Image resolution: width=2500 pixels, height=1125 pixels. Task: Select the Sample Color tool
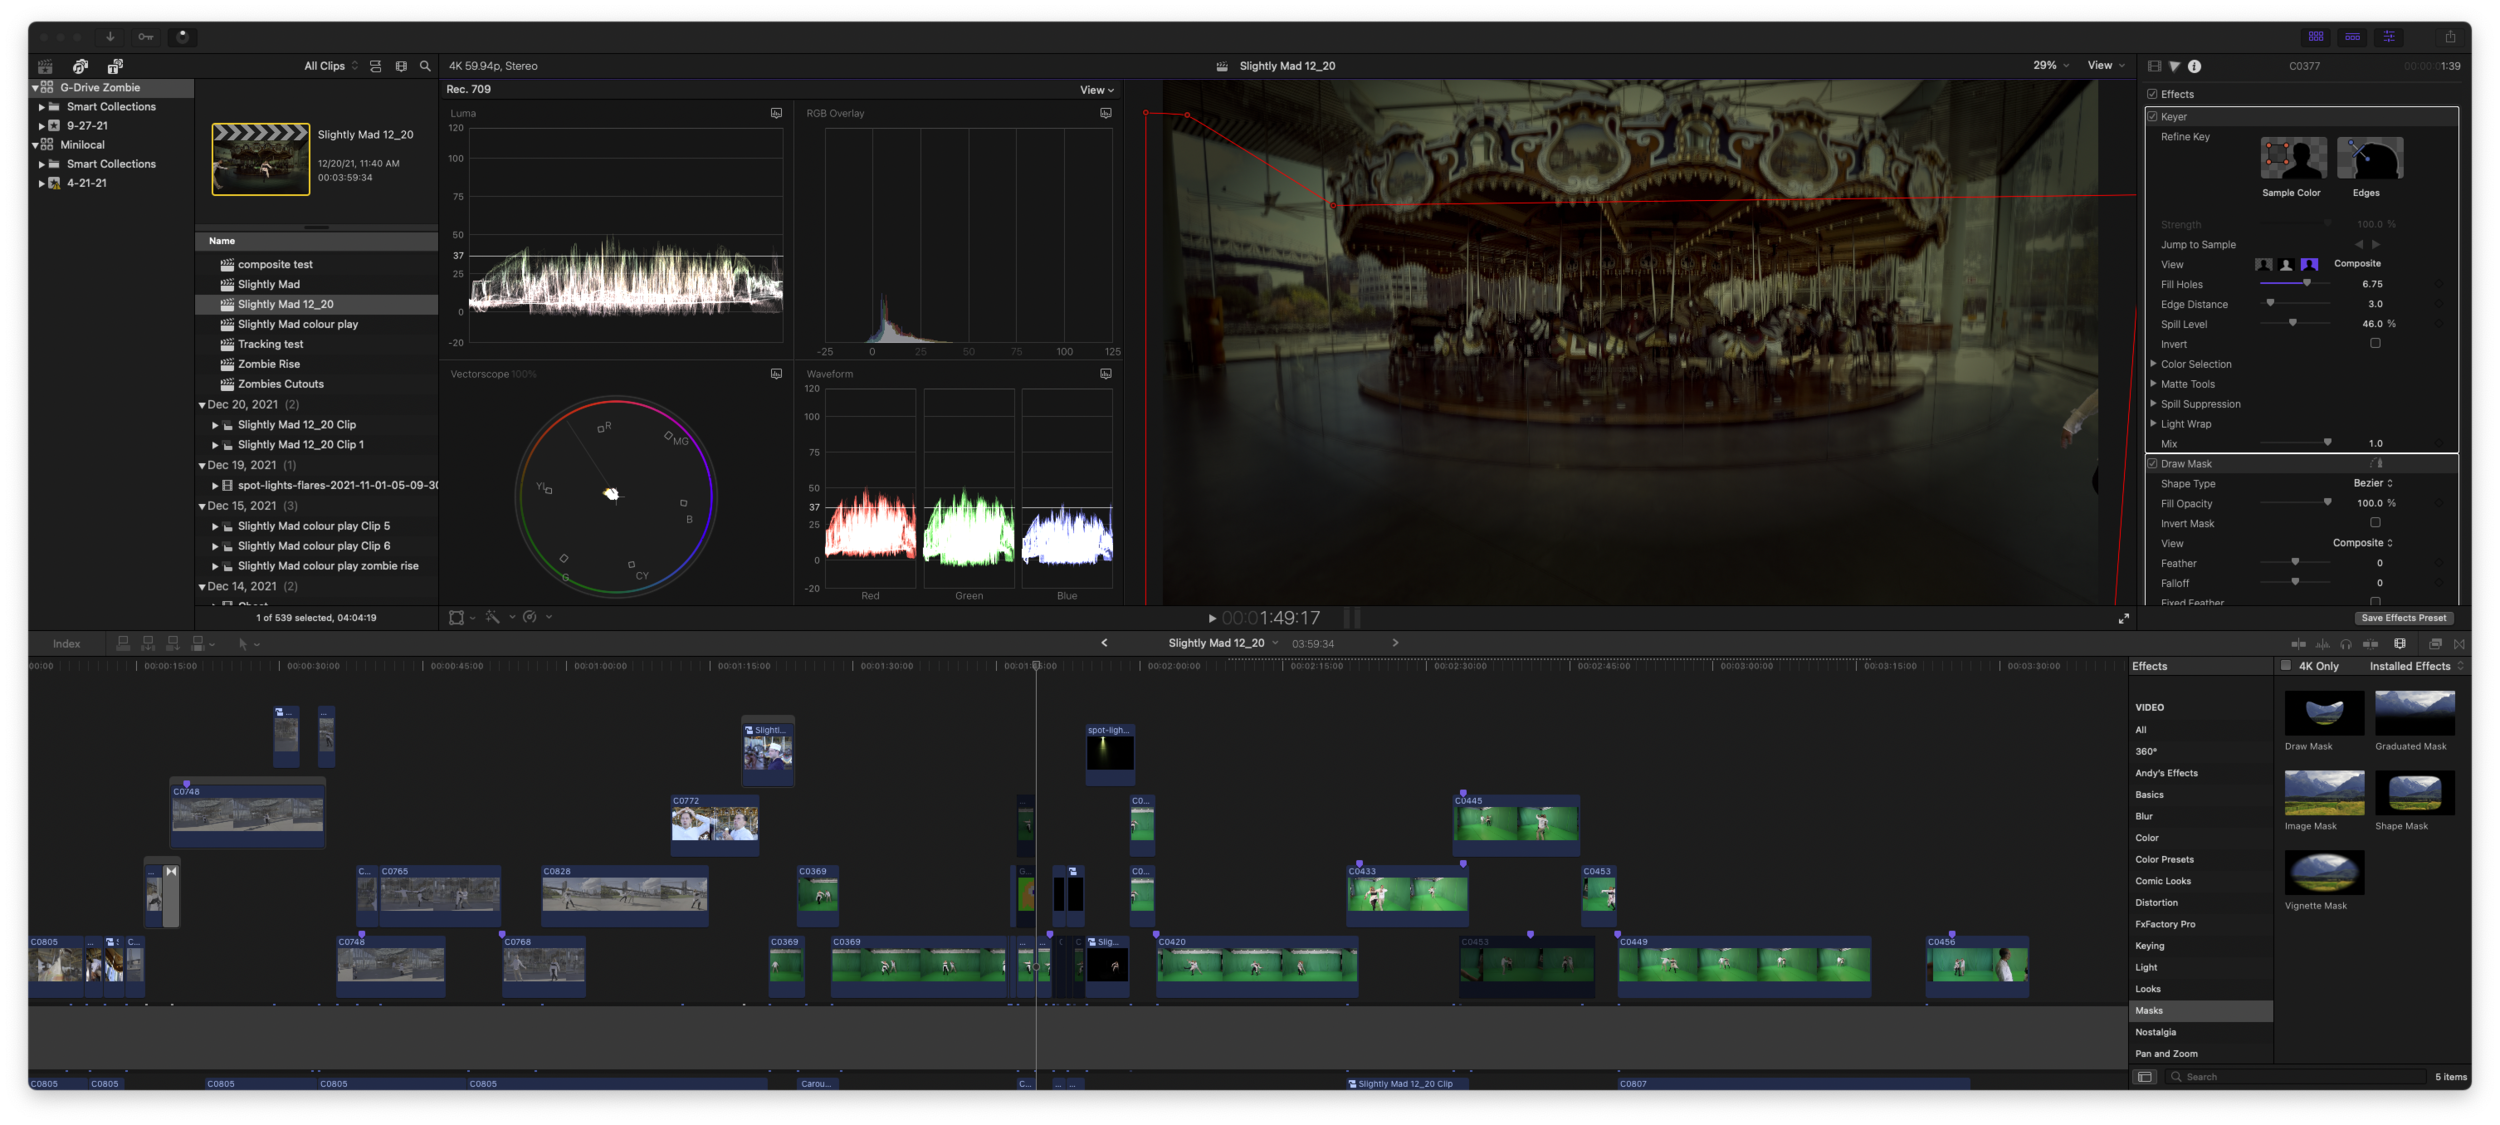coord(2292,160)
